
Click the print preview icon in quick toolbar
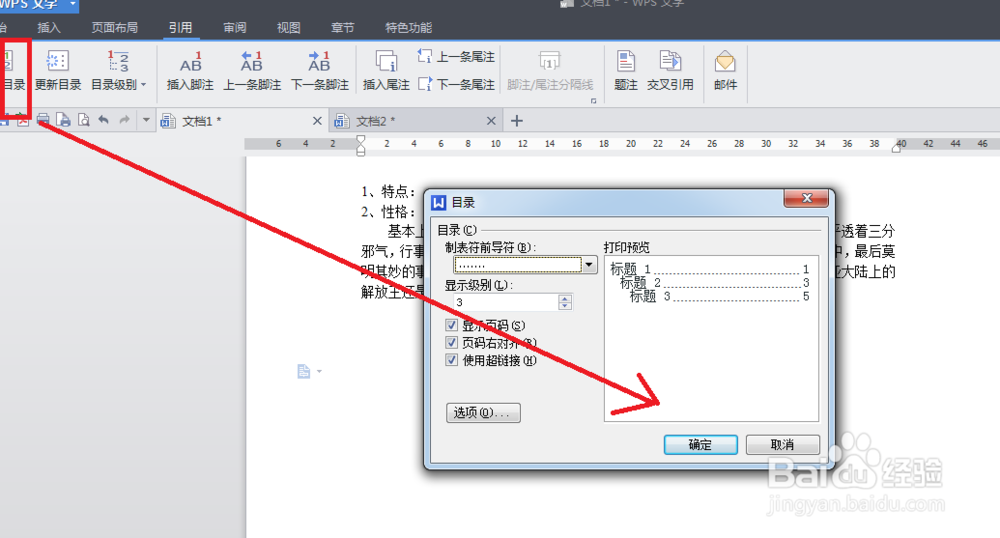point(84,120)
